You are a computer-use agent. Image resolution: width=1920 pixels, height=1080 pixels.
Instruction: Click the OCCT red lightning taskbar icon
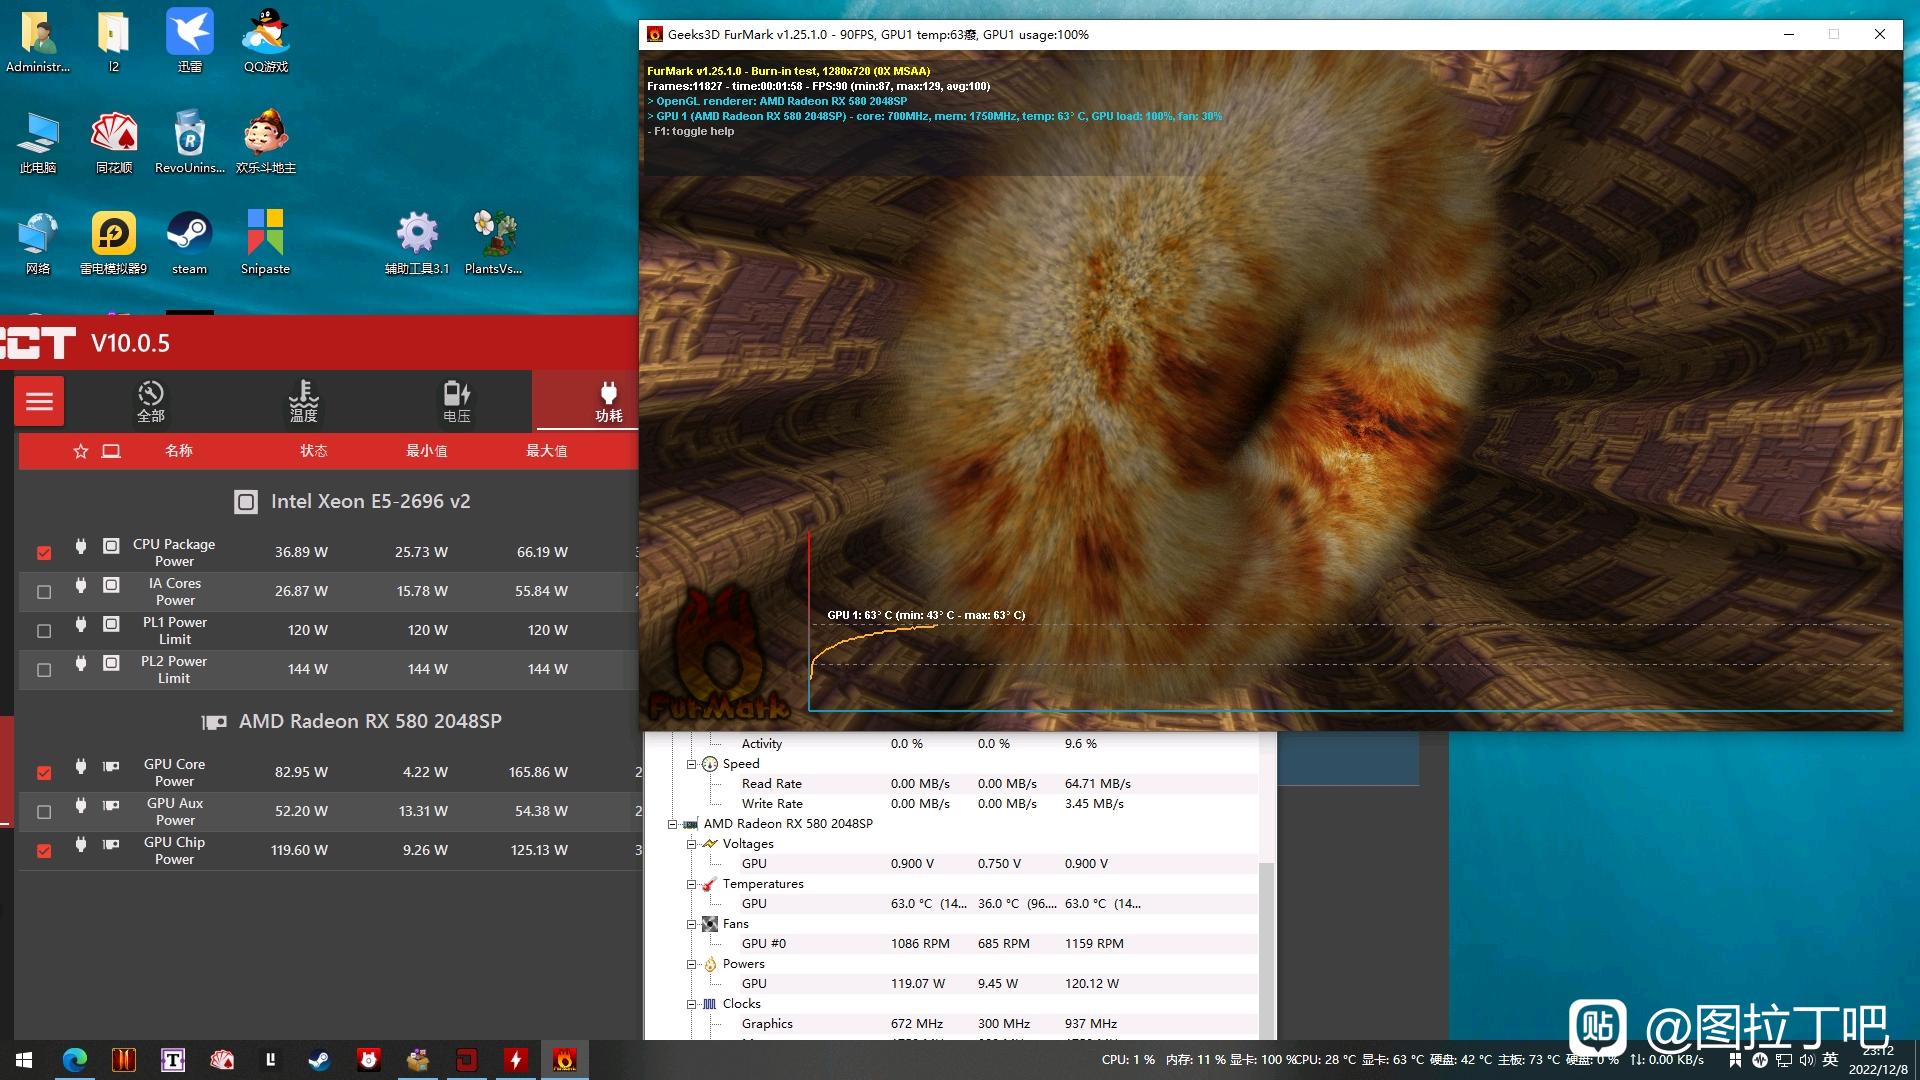coord(515,1060)
